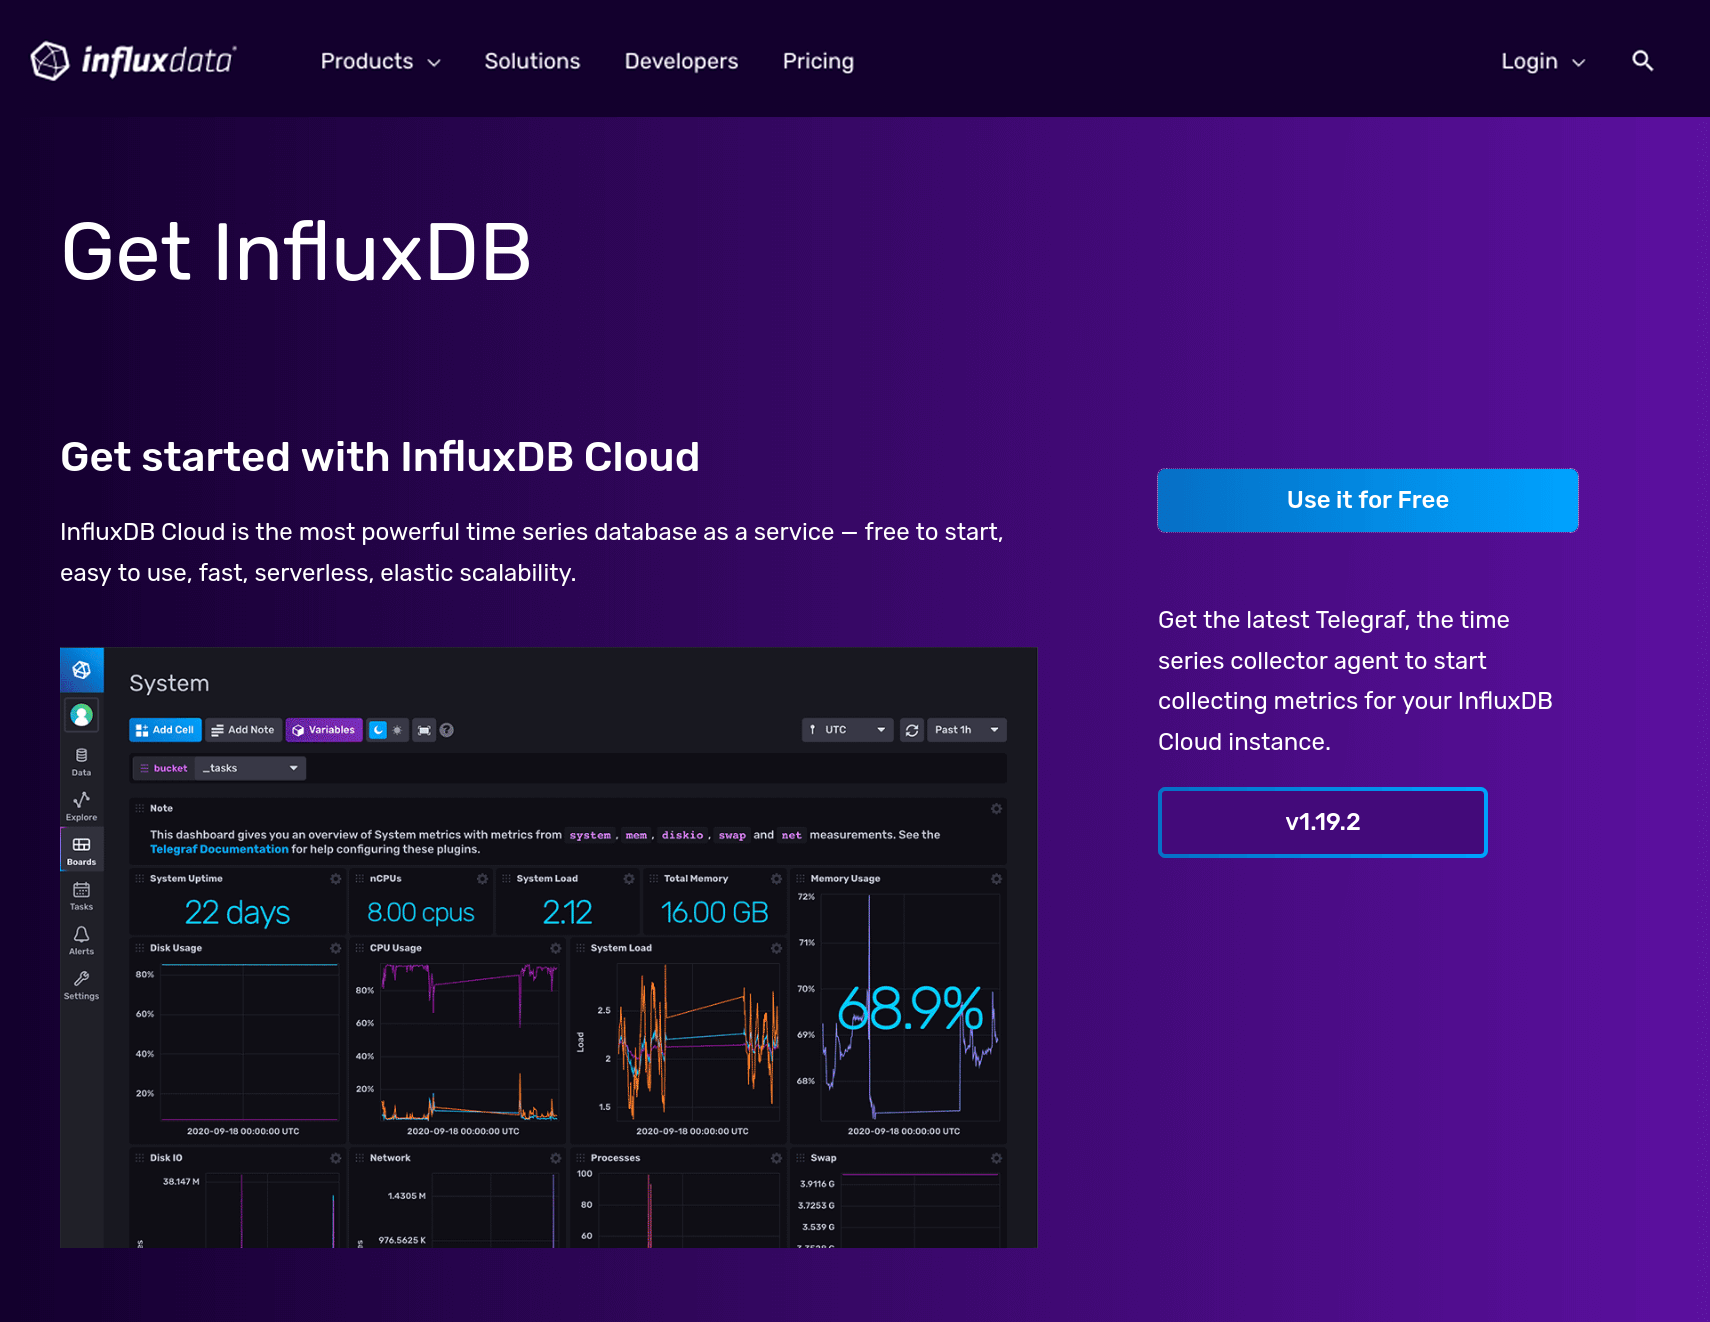Open Settings via the wrench icon
This screenshot has width=1710, height=1322.
(81, 982)
